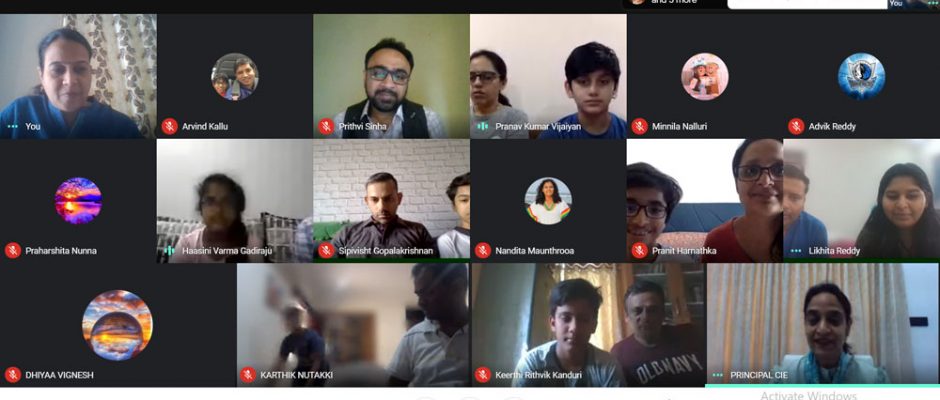Click Haasini Varma Gadiraju's audio indicator
Image resolution: width=940 pixels, height=400 pixels.
[170, 251]
